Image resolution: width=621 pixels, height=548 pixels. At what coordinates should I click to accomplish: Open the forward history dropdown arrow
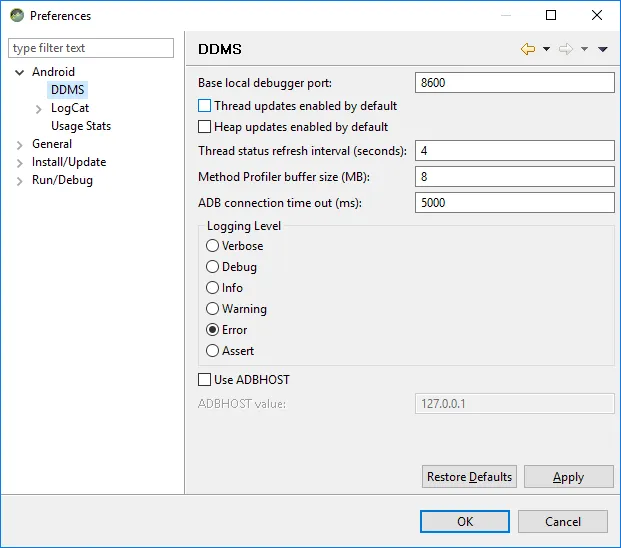pyautogui.click(x=584, y=49)
